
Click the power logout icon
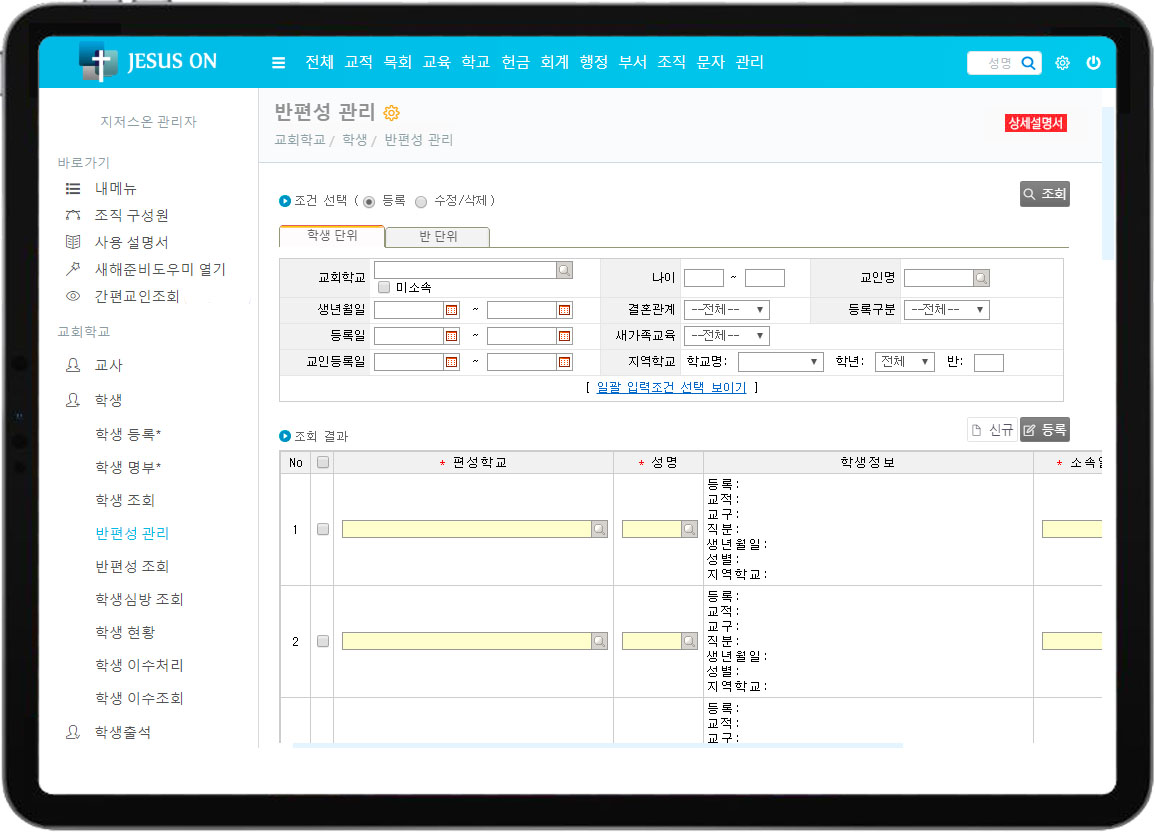point(1093,63)
